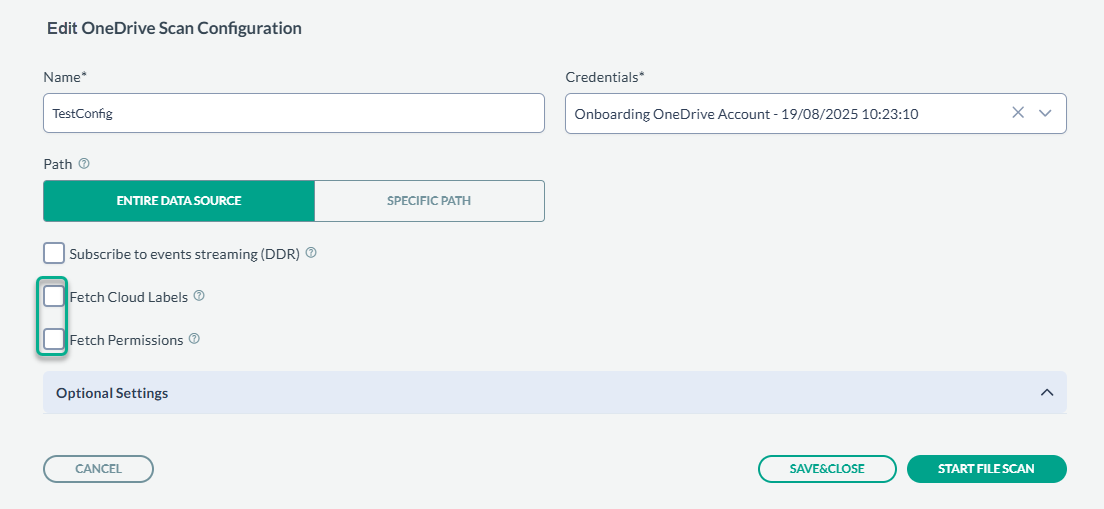This screenshot has width=1104, height=509.
Task: Open the events streaming (DDR) help icon
Action: pos(311,254)
